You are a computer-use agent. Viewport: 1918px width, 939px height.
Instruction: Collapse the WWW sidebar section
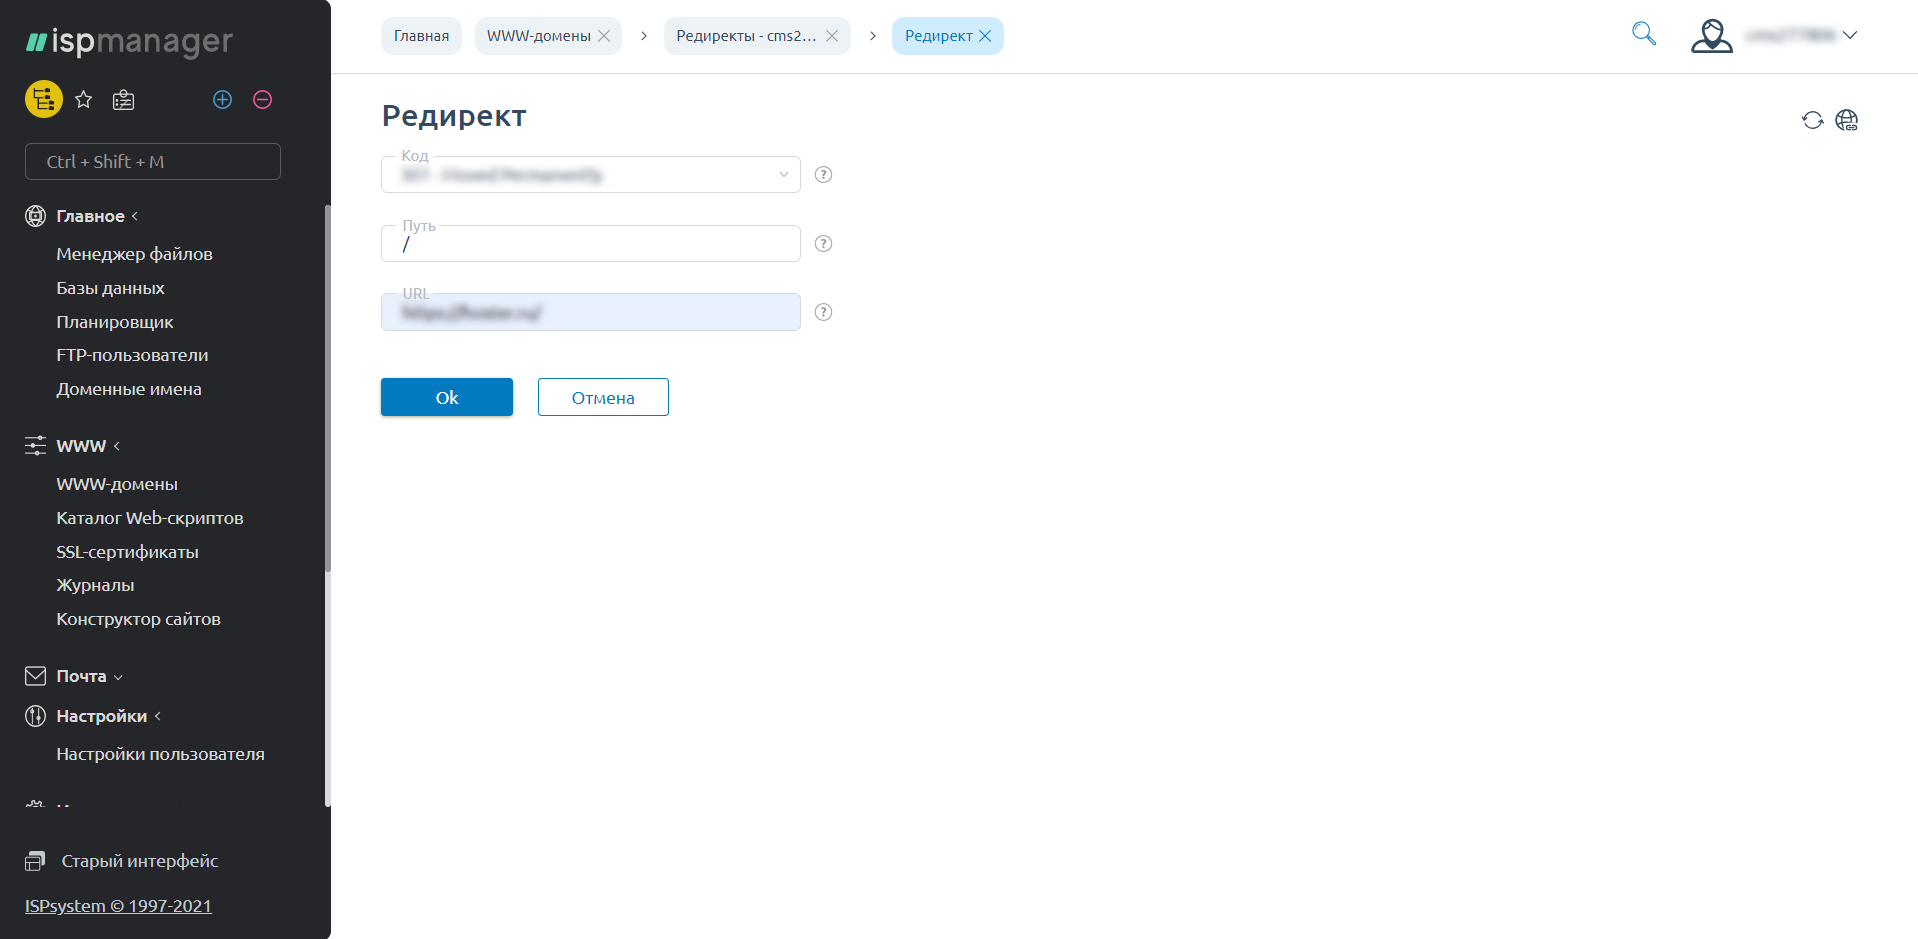(82, 446)
